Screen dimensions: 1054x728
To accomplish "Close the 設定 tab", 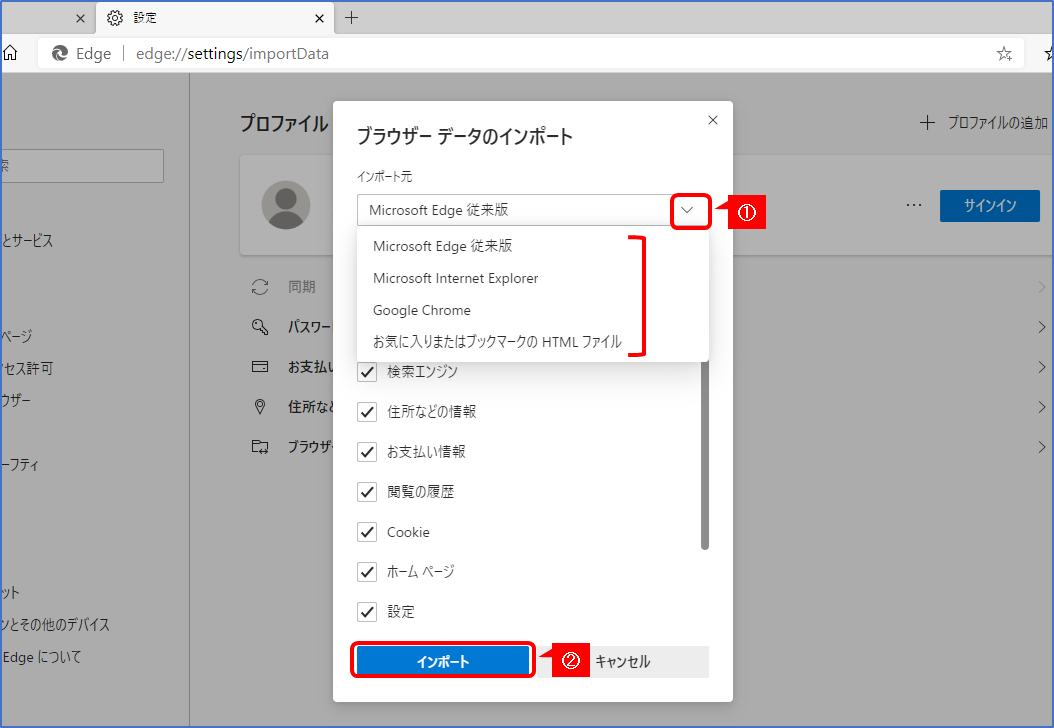I will click(x=319, y=18).
